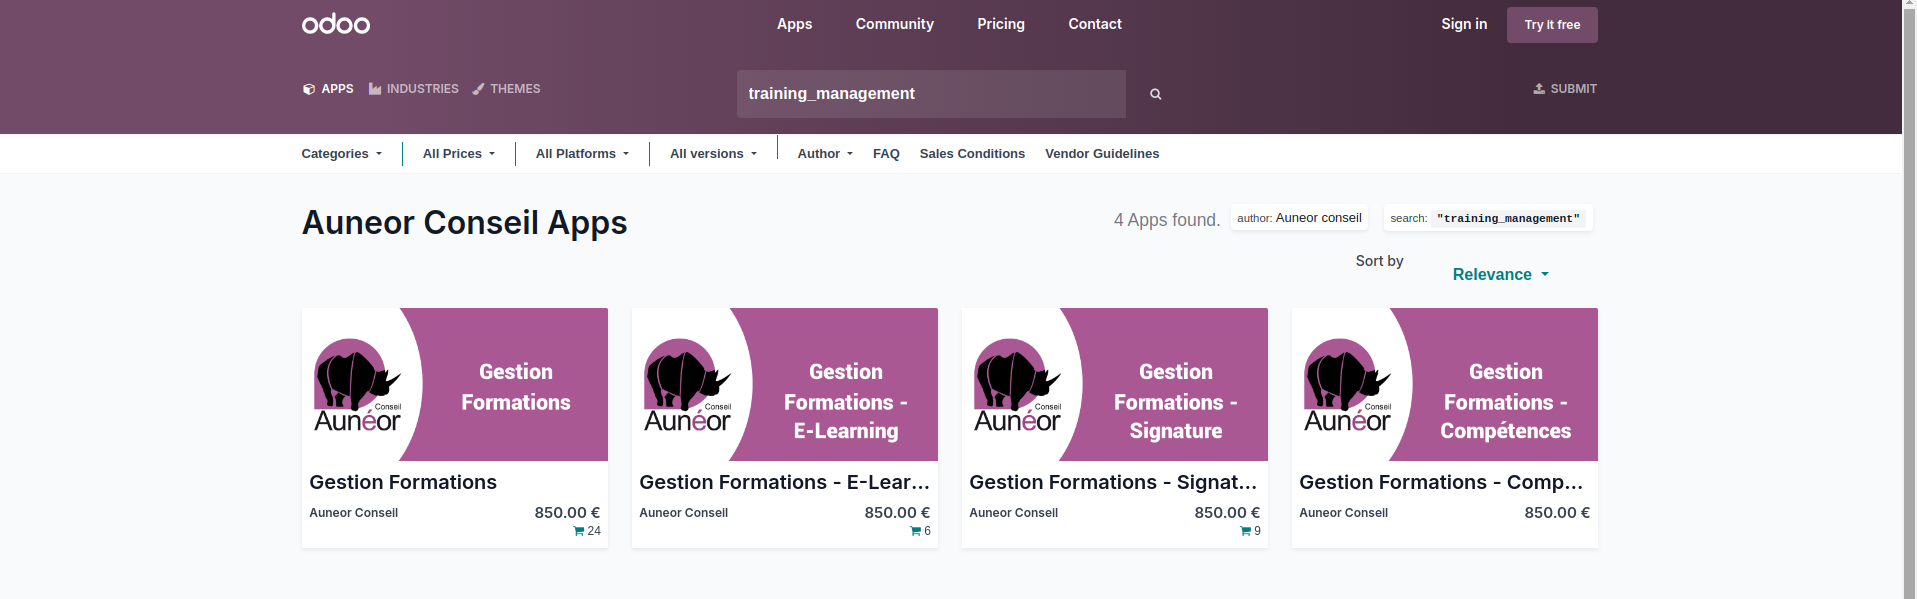Open the Vendor Guidelines link
Image resolution: width=1917 pixels, height=599 pixels.
pos(1101,154)
